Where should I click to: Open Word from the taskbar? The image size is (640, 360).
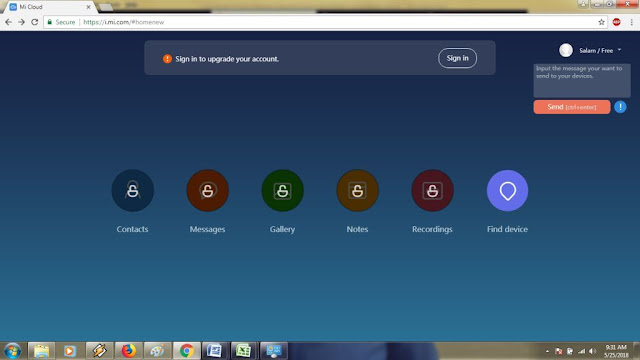tap(215, 351)
